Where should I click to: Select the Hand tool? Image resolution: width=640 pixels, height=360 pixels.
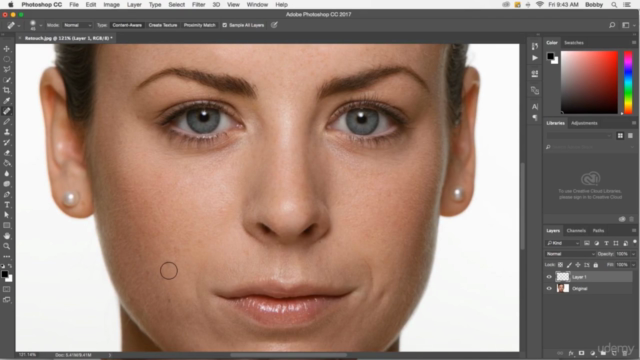click(7, 236)
